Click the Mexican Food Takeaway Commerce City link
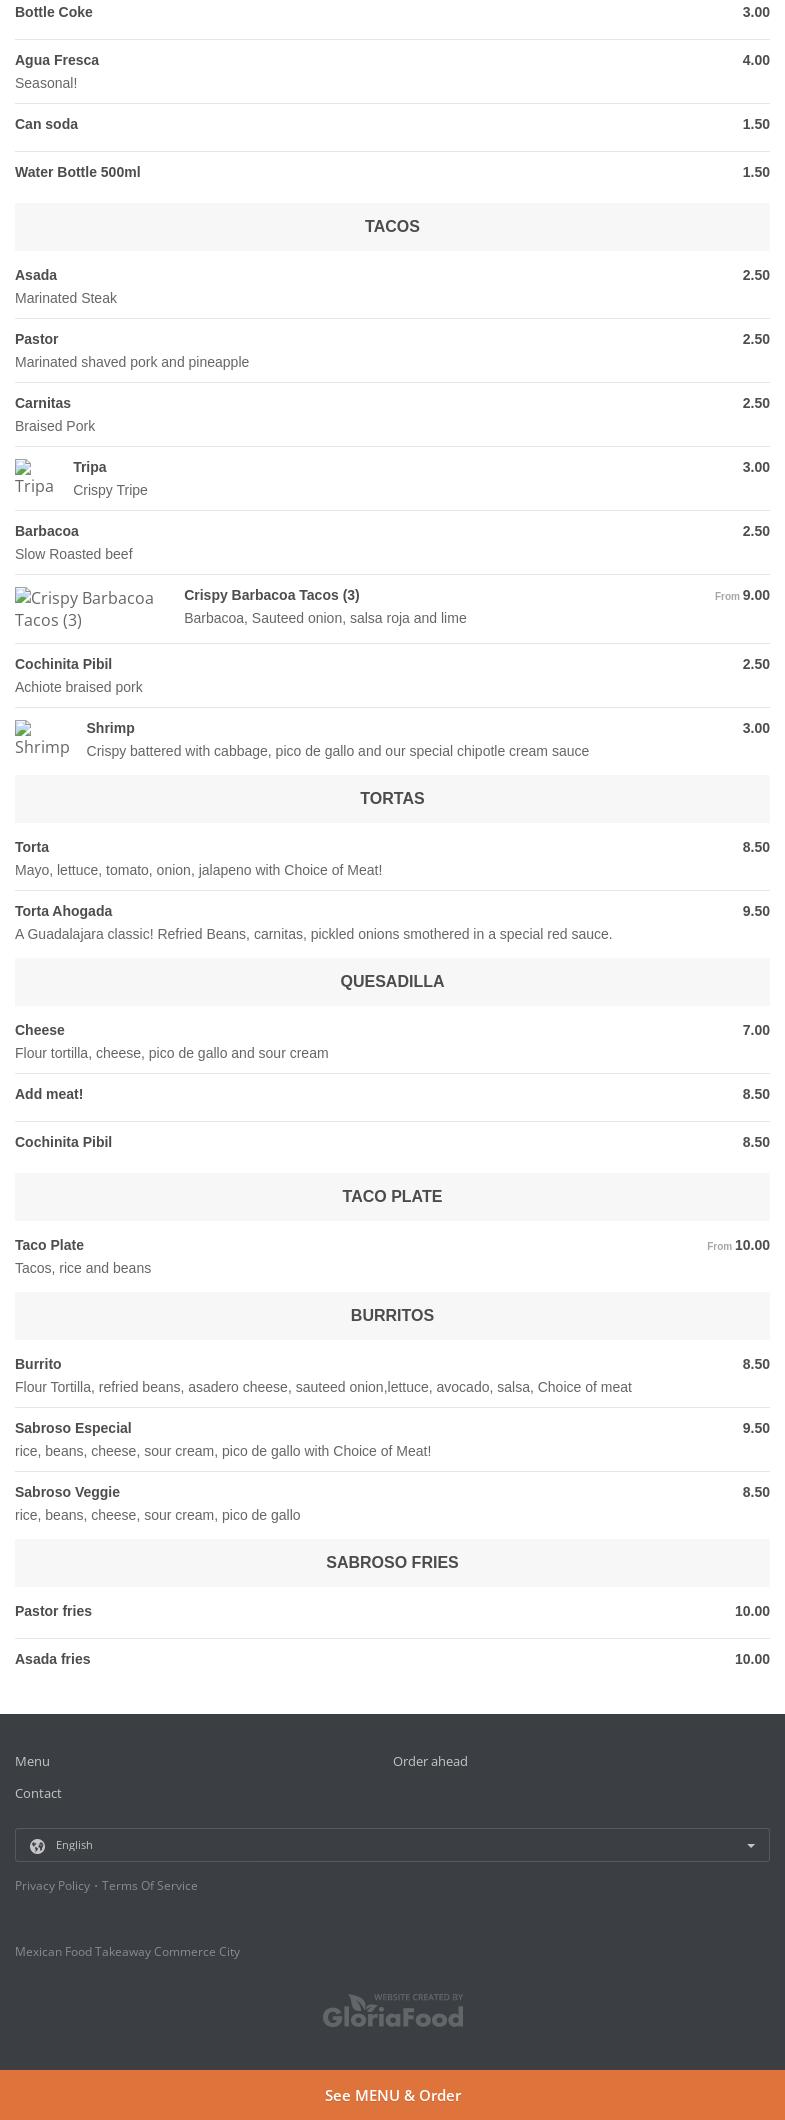The image size is (785, 2120). [127, 1951]
